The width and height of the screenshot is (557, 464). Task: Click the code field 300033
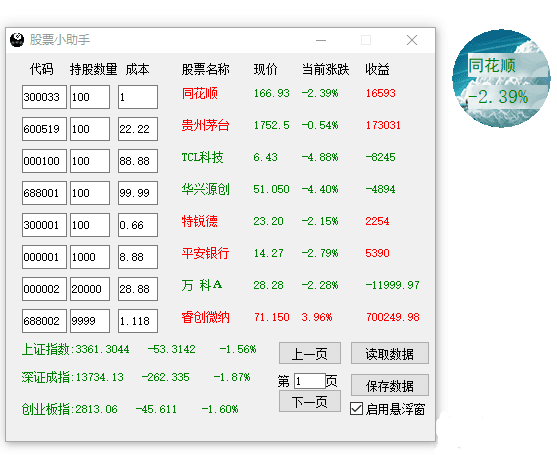44,97
